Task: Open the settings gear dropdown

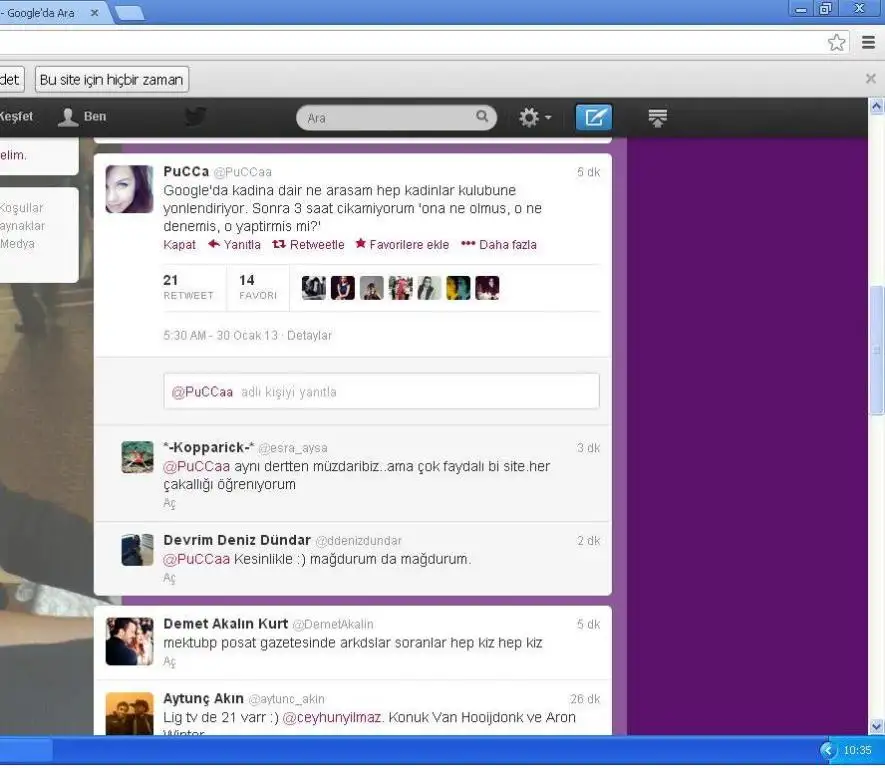Action: (x=534, y=117)
